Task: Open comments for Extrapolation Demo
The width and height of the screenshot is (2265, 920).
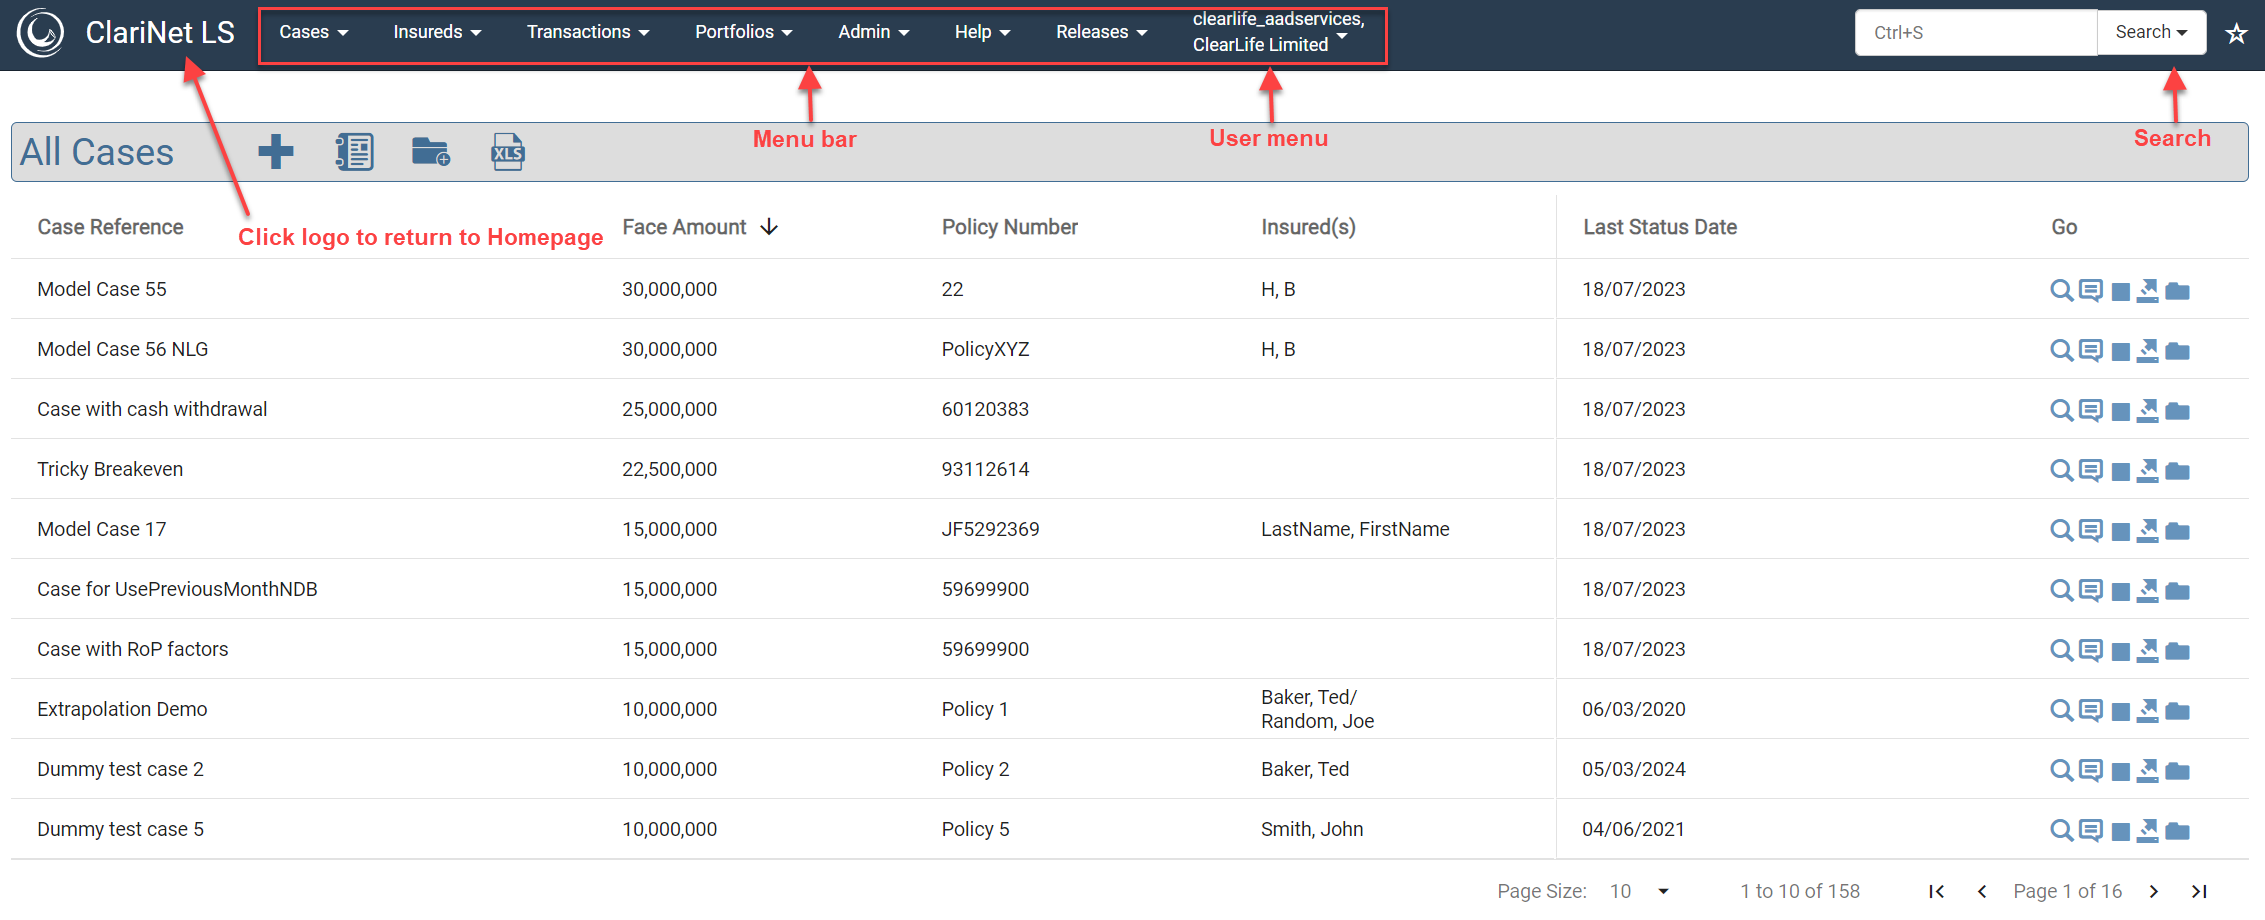Action: (2090, 710)
